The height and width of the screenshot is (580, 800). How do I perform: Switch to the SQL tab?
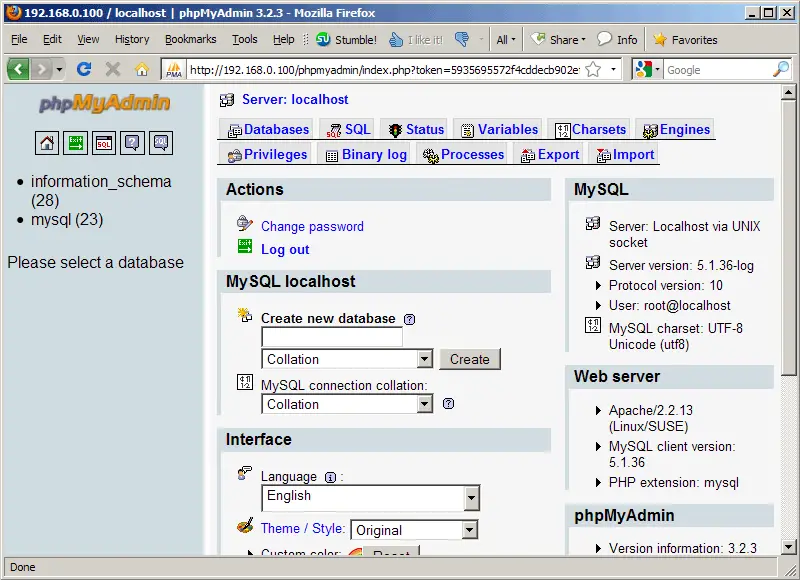pyautogui.click(x=348, y=130)
